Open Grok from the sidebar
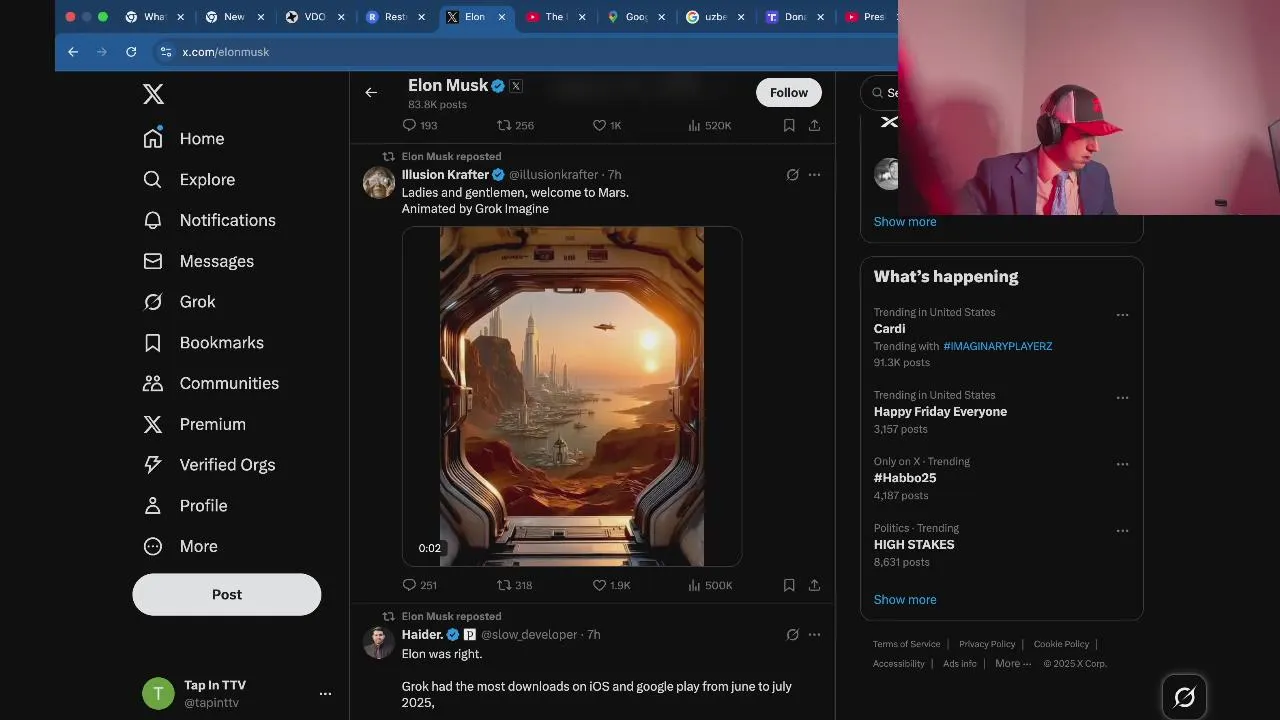1280x720 pixels. (x=180, y=302)
